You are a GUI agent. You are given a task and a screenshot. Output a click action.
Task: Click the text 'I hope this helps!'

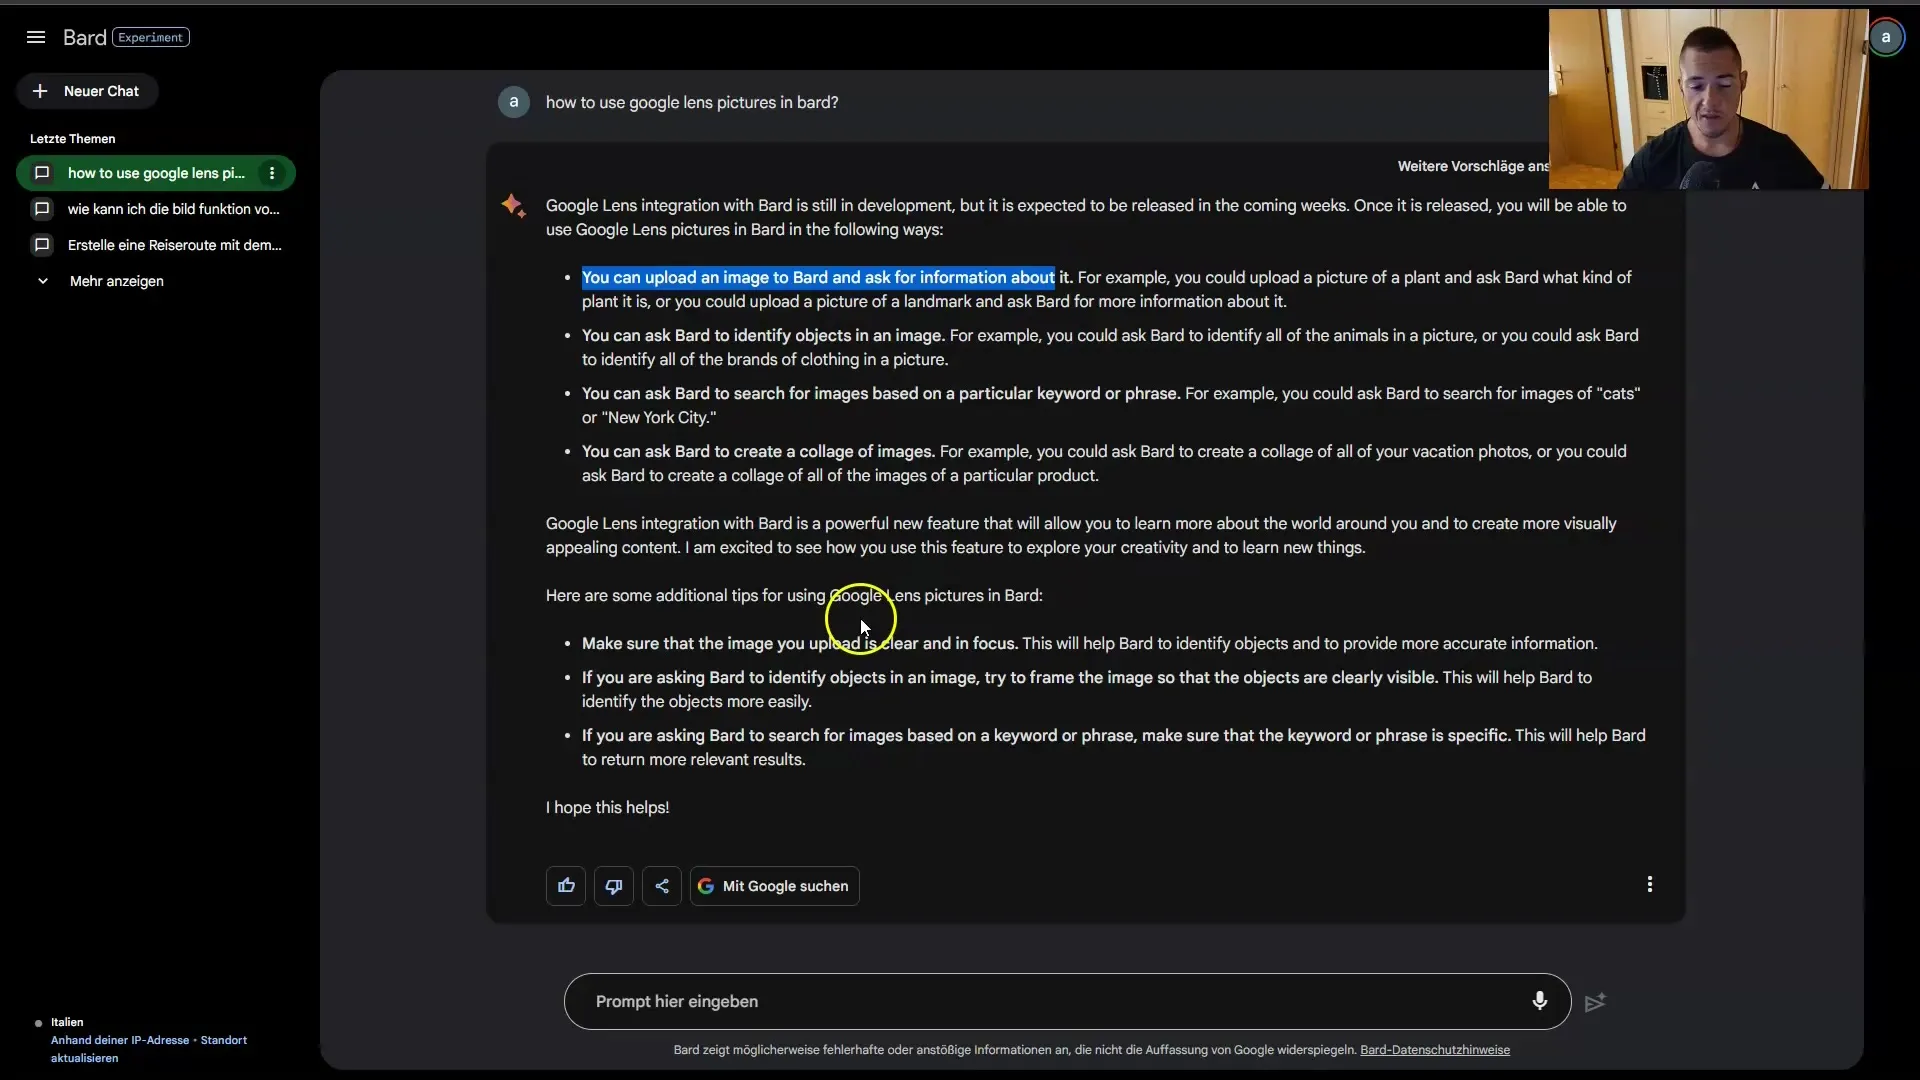(x=607, y=808)
